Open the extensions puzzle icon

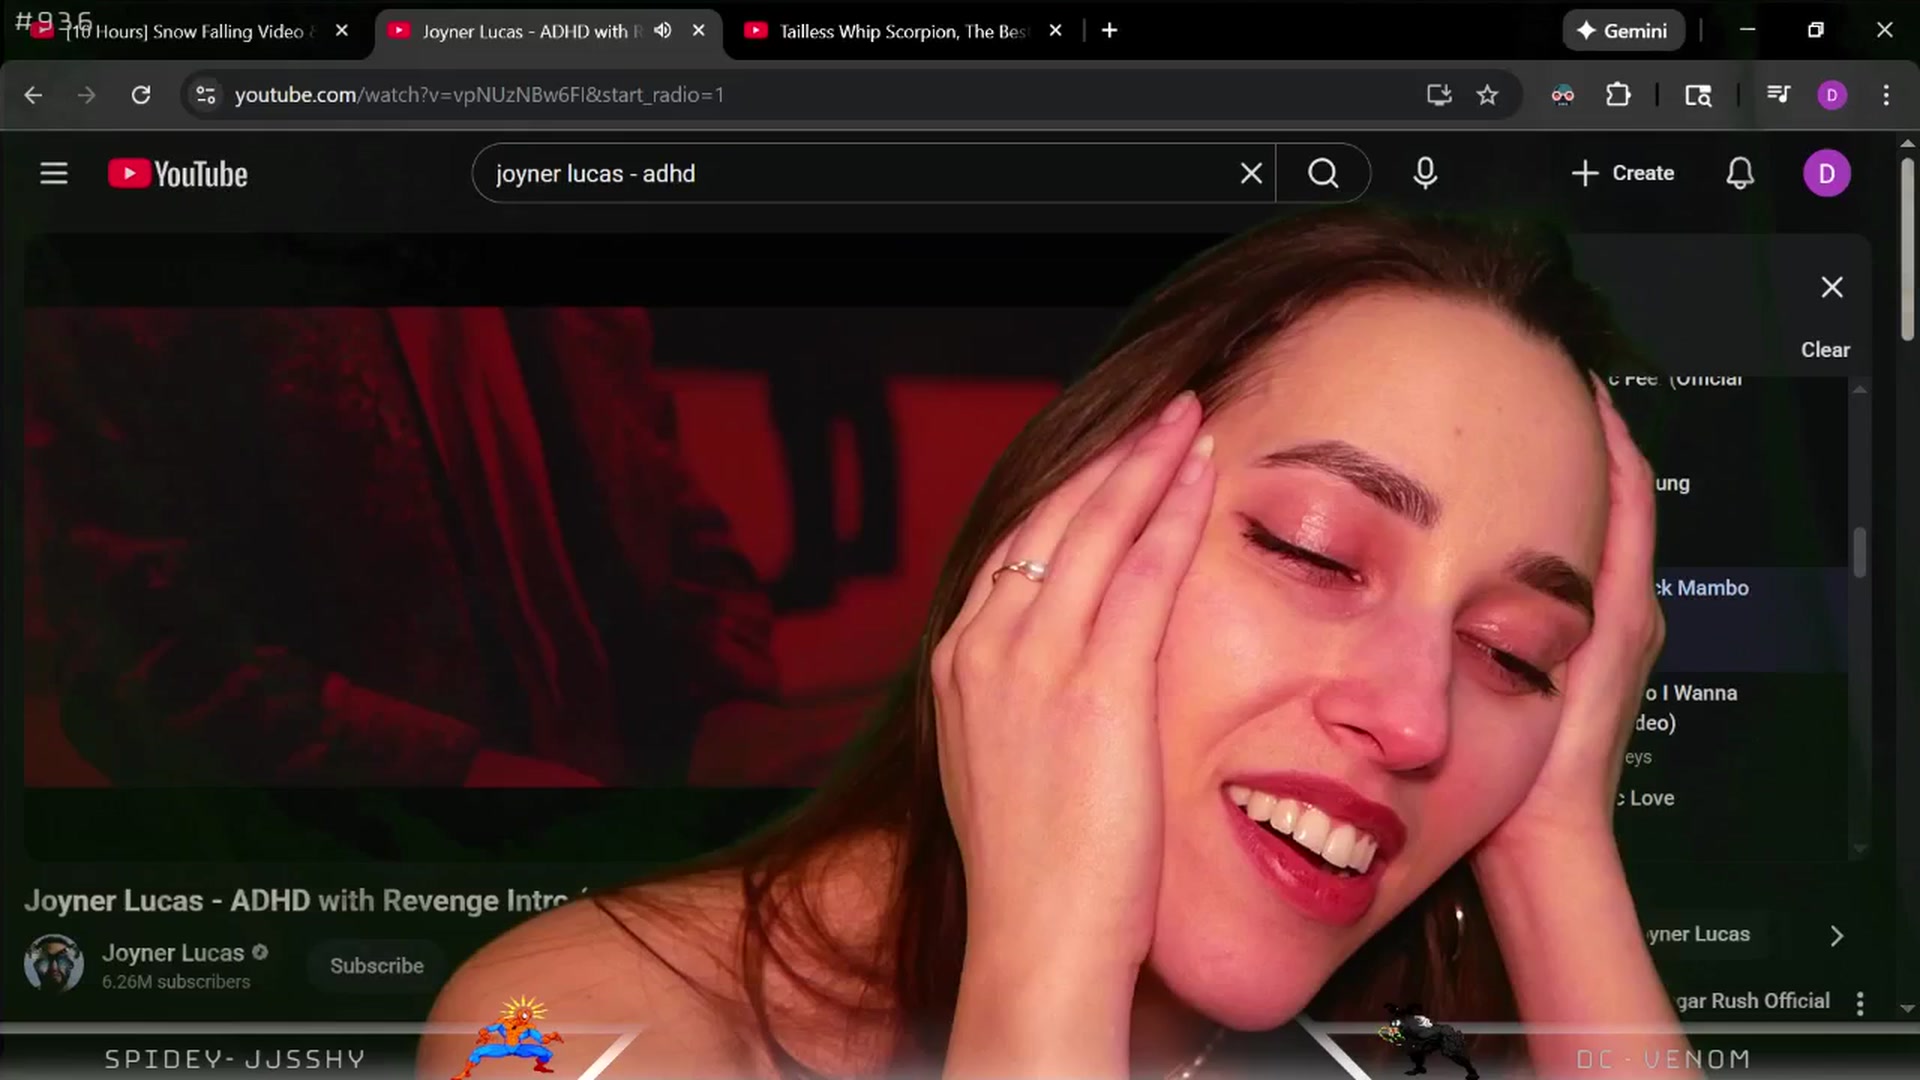pos(1618,95)
